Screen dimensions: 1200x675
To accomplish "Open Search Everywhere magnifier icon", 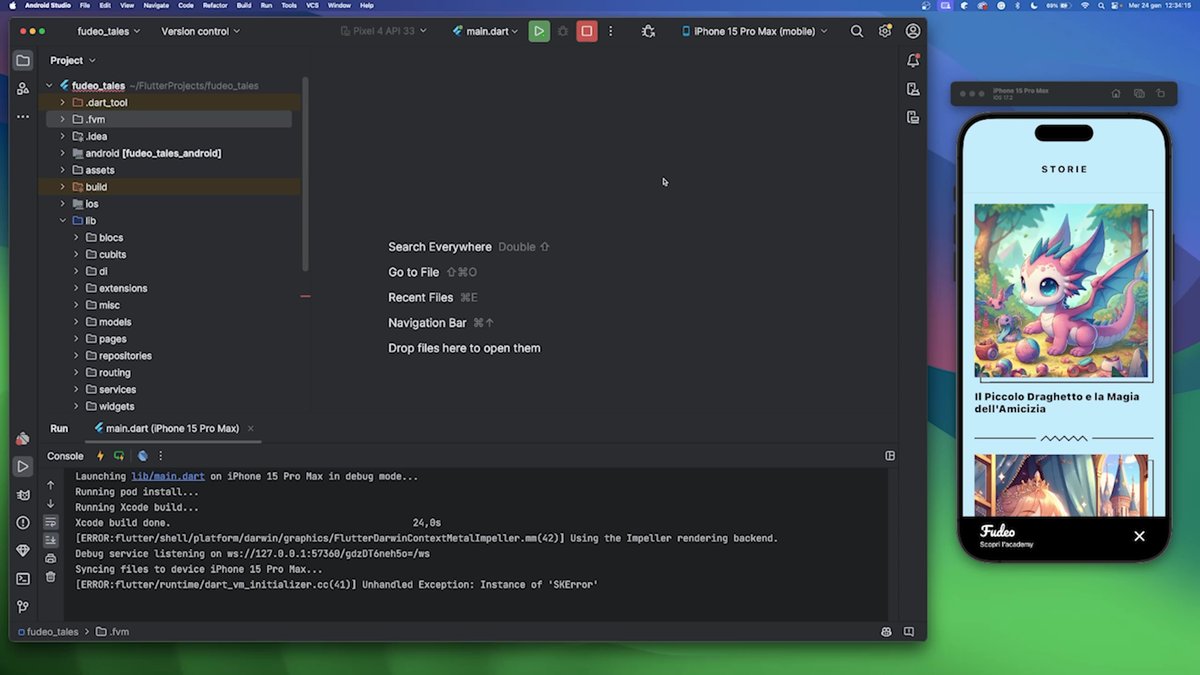I will tap(857, 31).
